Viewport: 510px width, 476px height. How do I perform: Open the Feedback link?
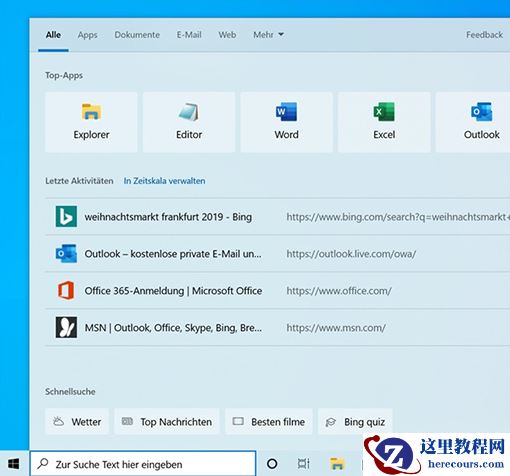tap(484, 35)
